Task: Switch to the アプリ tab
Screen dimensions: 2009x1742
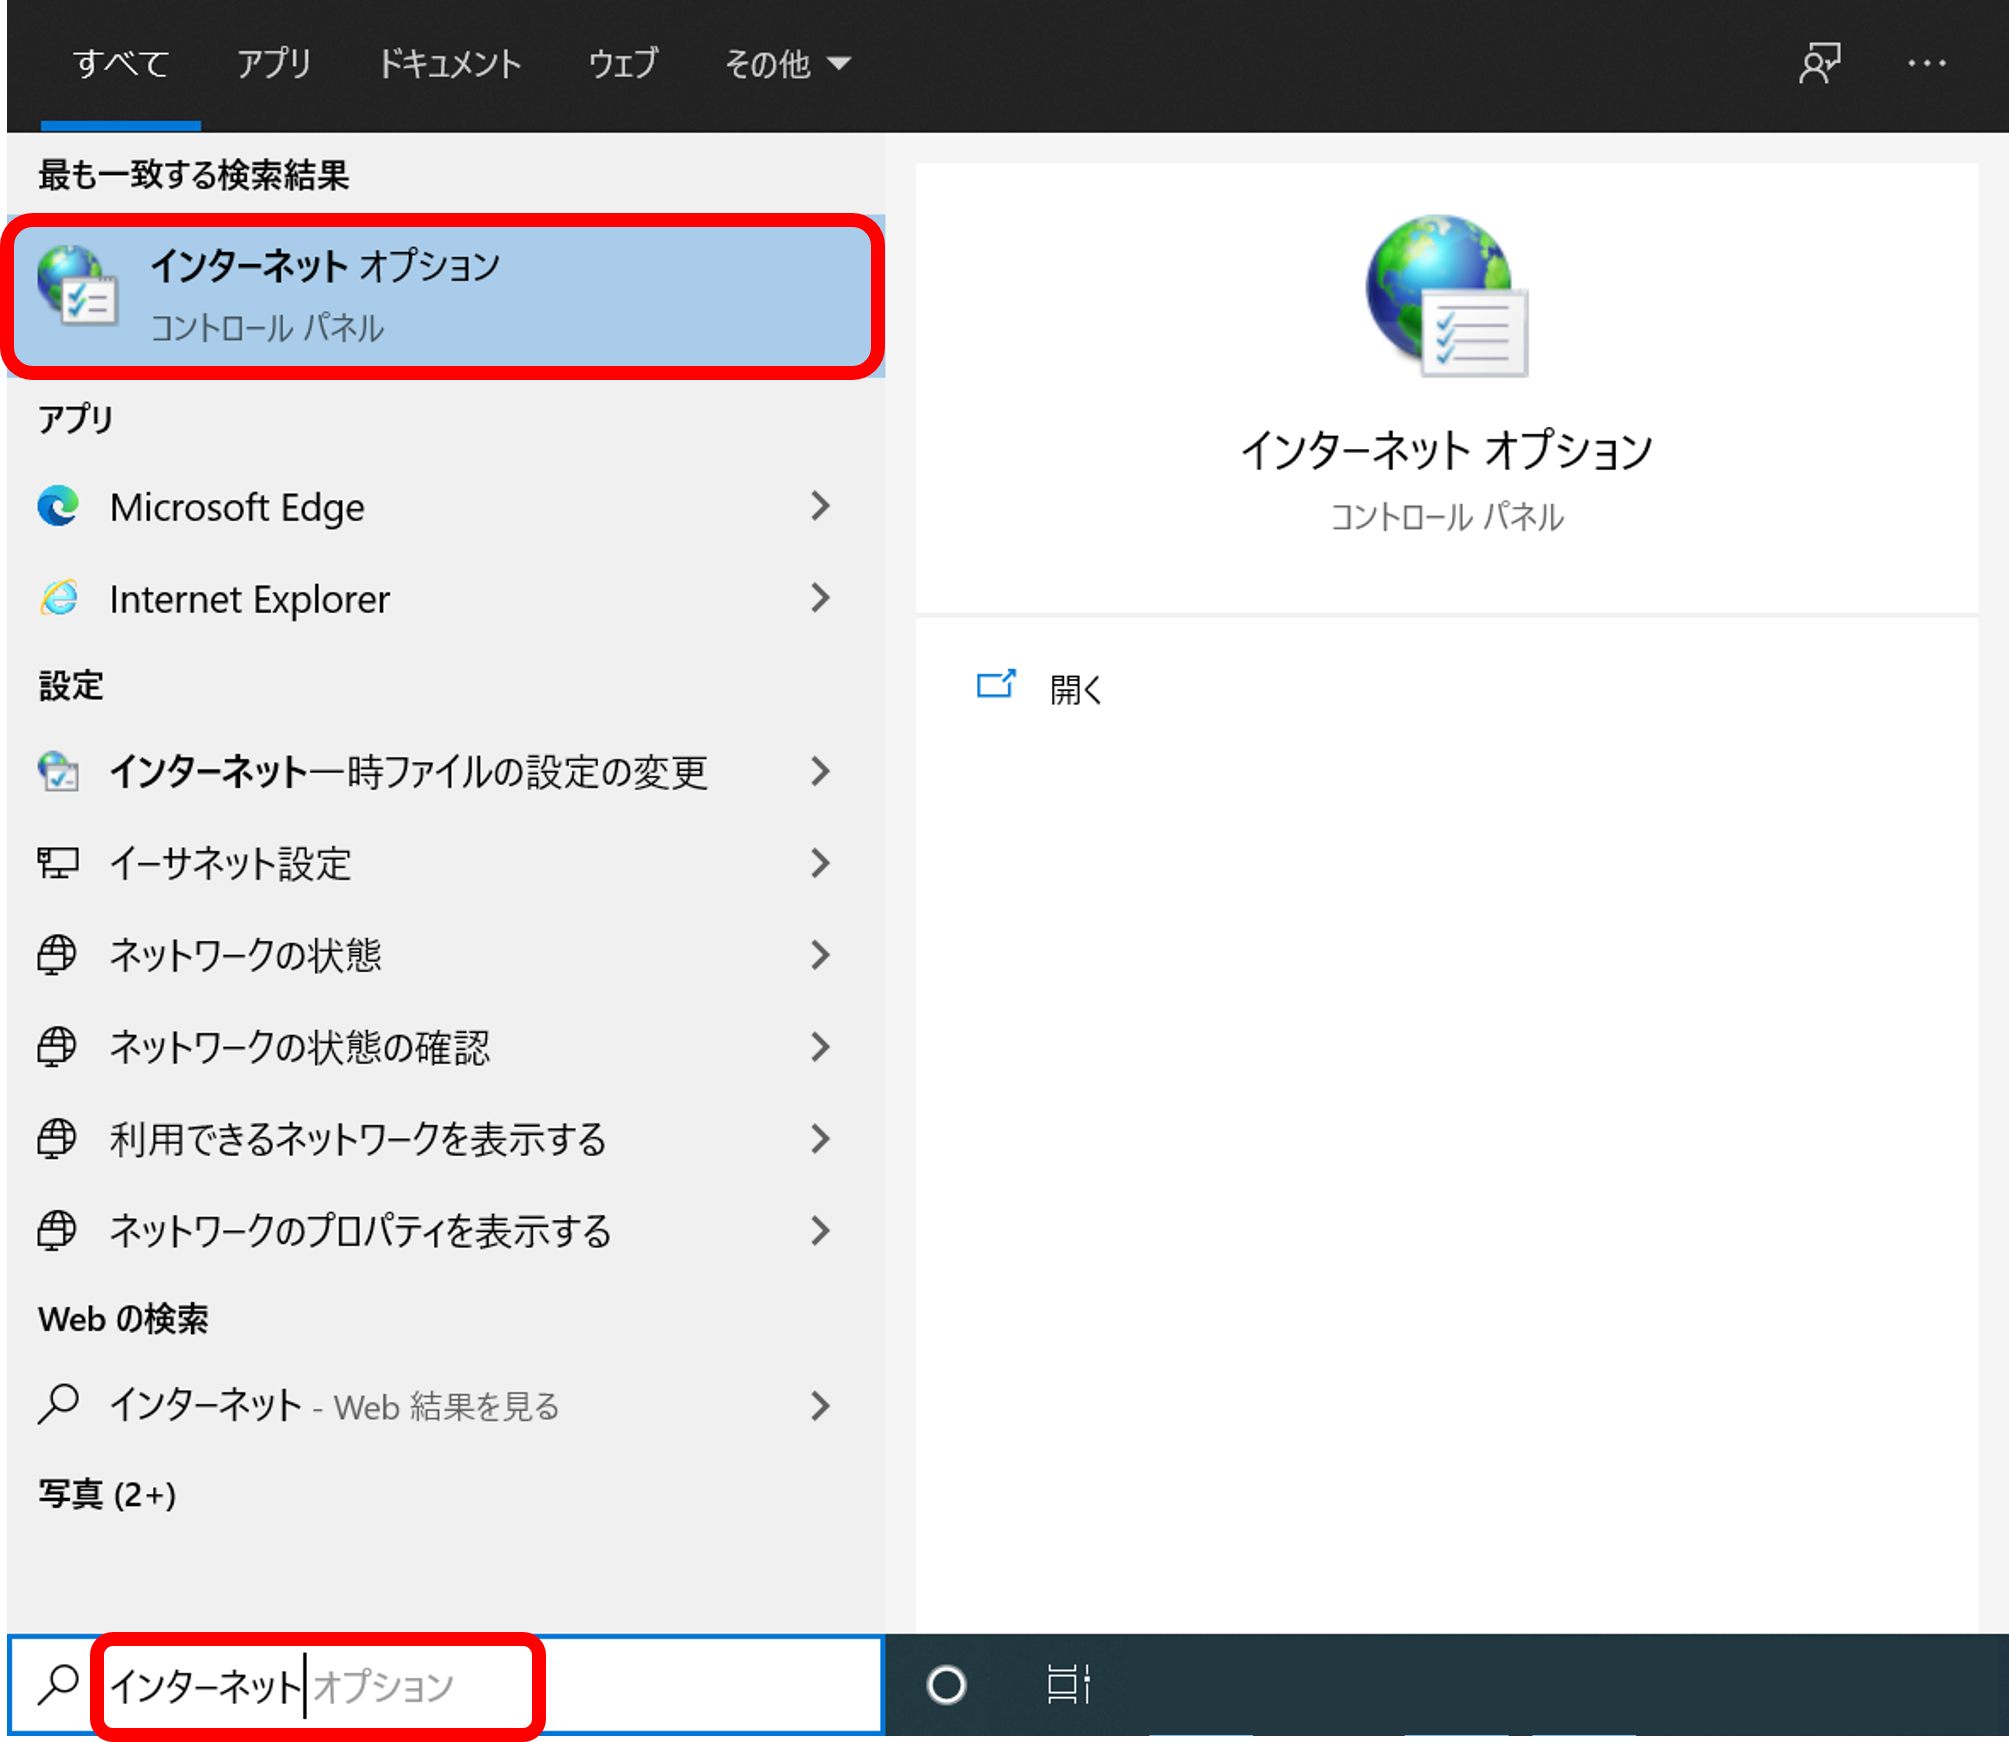Action: (x=274, y=64)
